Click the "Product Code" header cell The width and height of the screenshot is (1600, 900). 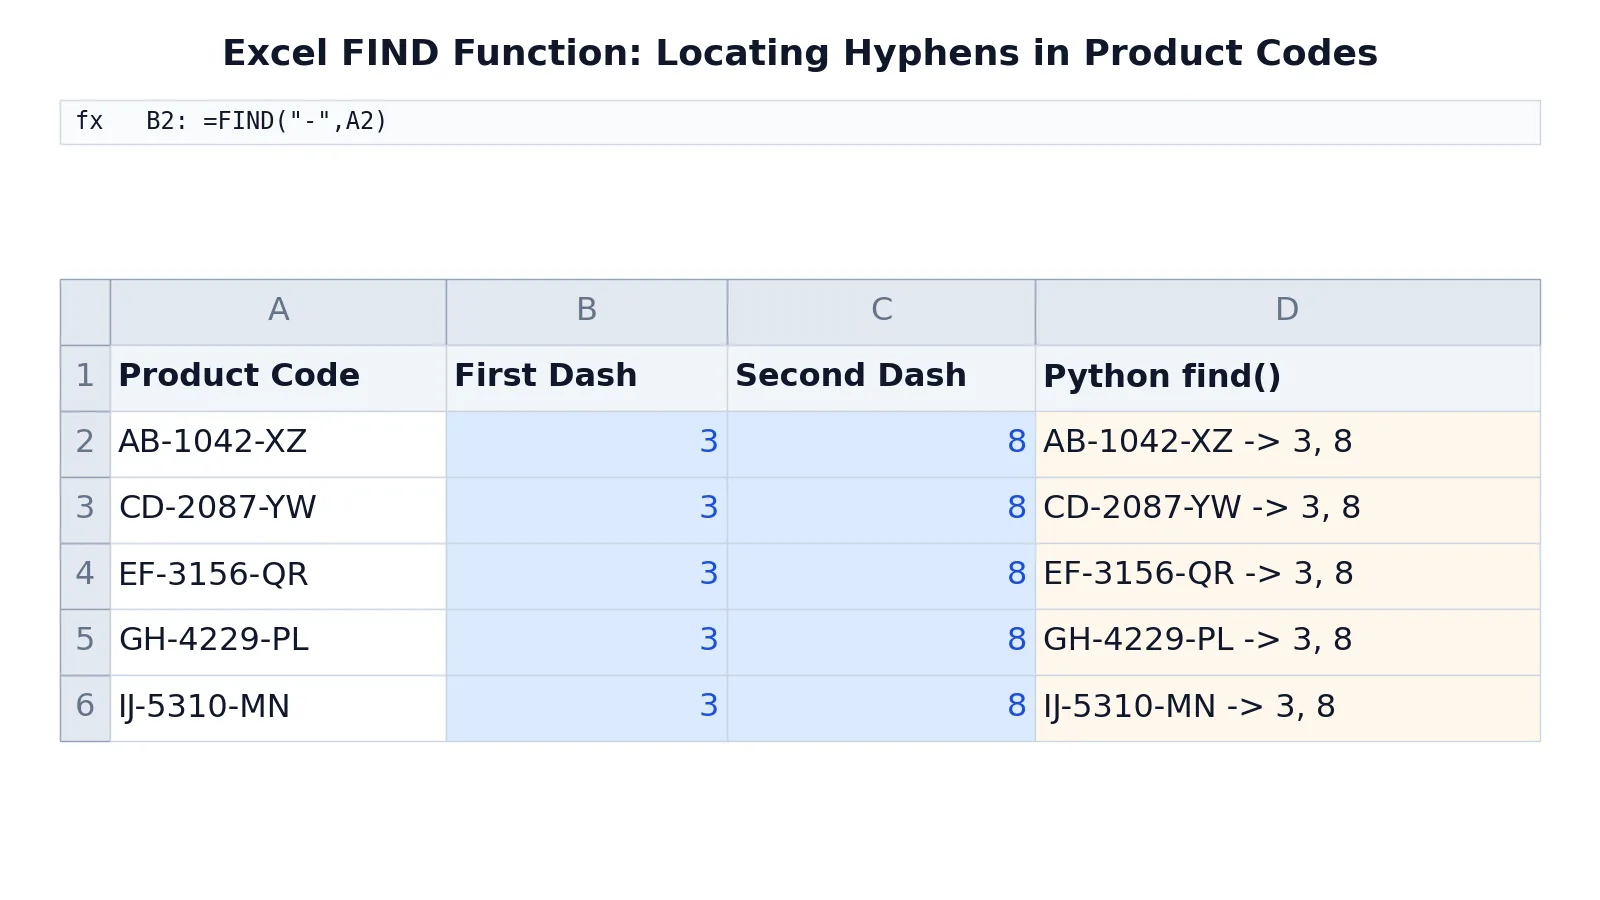coord(278,378)
